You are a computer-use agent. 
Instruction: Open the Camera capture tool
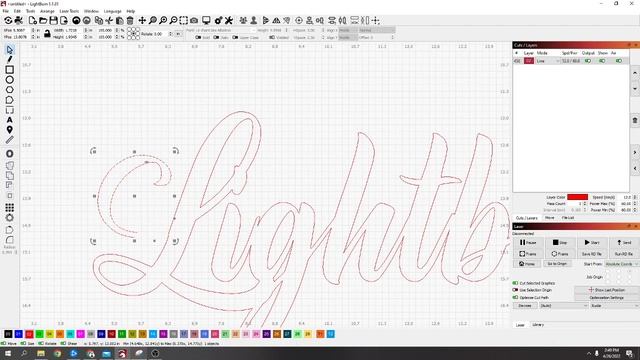[x=194, y=20]
